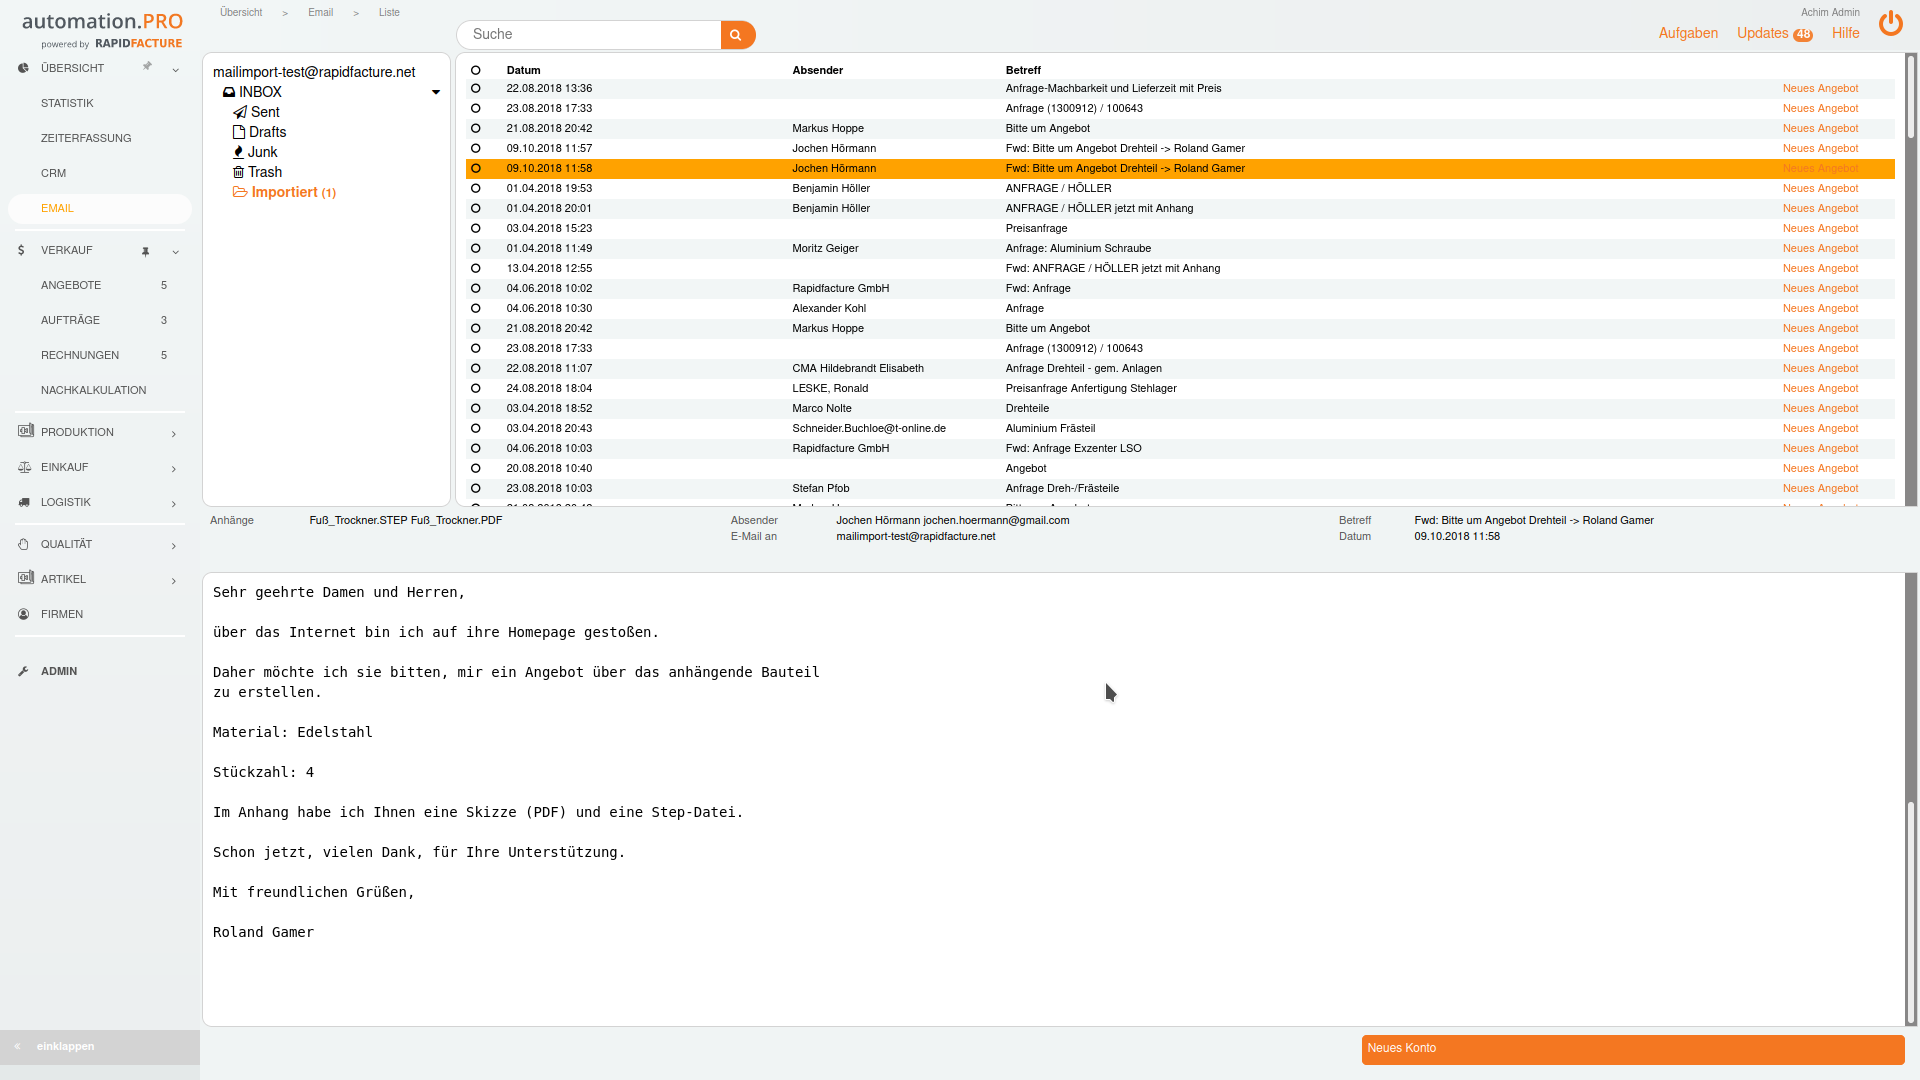Select the radio circle for Moritz Geiger email

coord(475,248)
